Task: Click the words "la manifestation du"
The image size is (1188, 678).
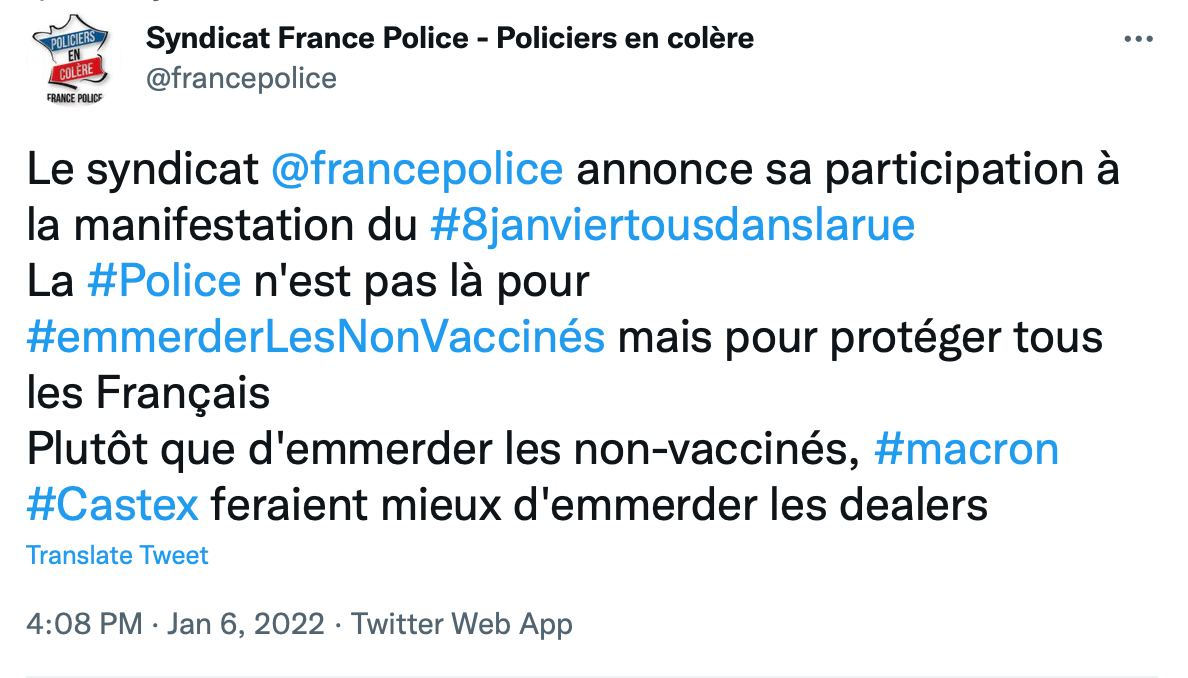Action: (x=222, y=226)
